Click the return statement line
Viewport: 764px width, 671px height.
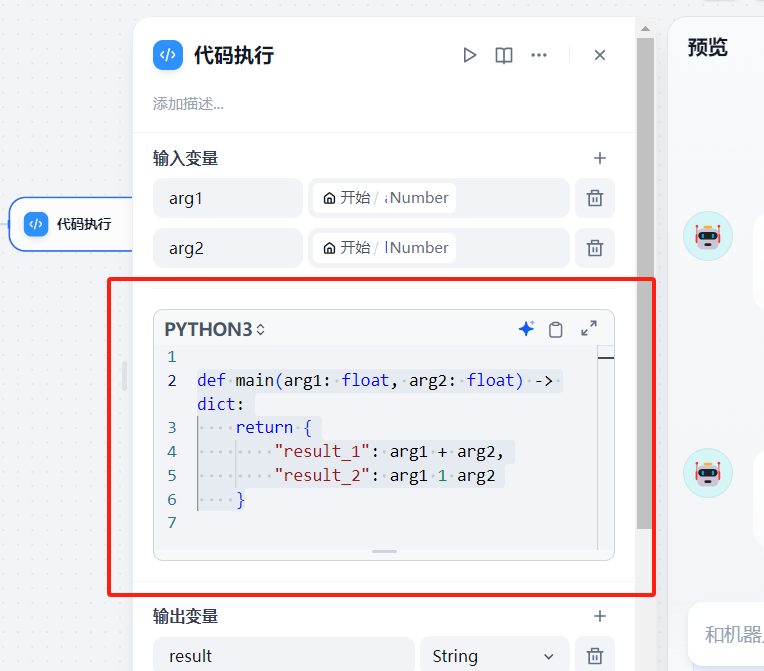coord(273,427)
